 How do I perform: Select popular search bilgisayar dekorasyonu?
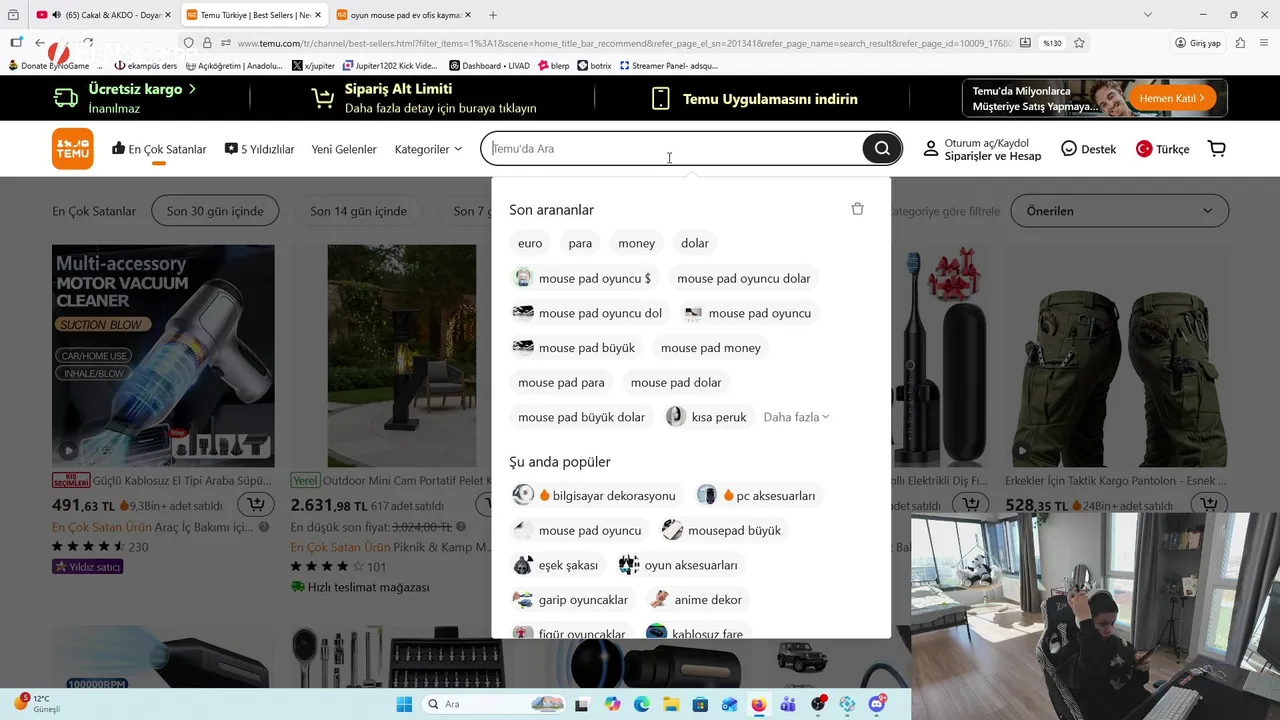pos(597,495)
